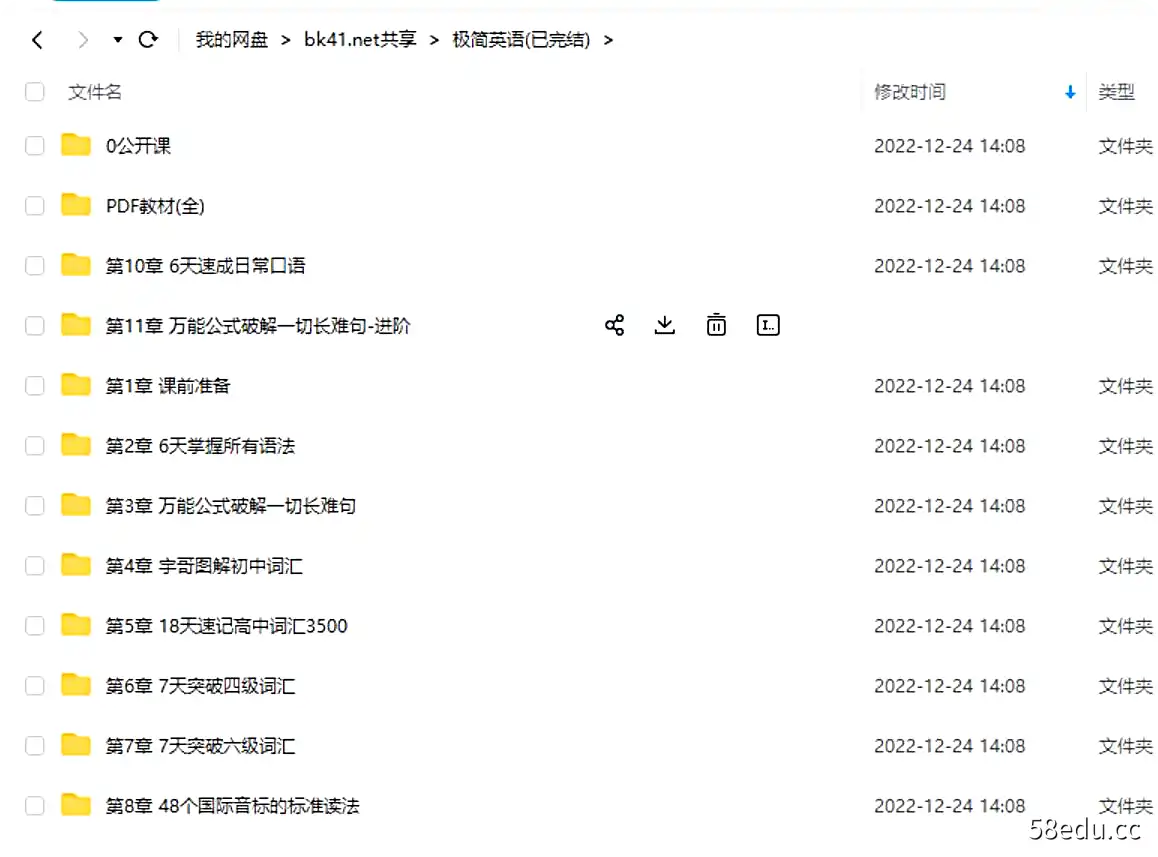This screenshot has height=857, width=1158.
Task: Delete the 第11章 folder
Action: pyautogui.click(x=716, y=325)
